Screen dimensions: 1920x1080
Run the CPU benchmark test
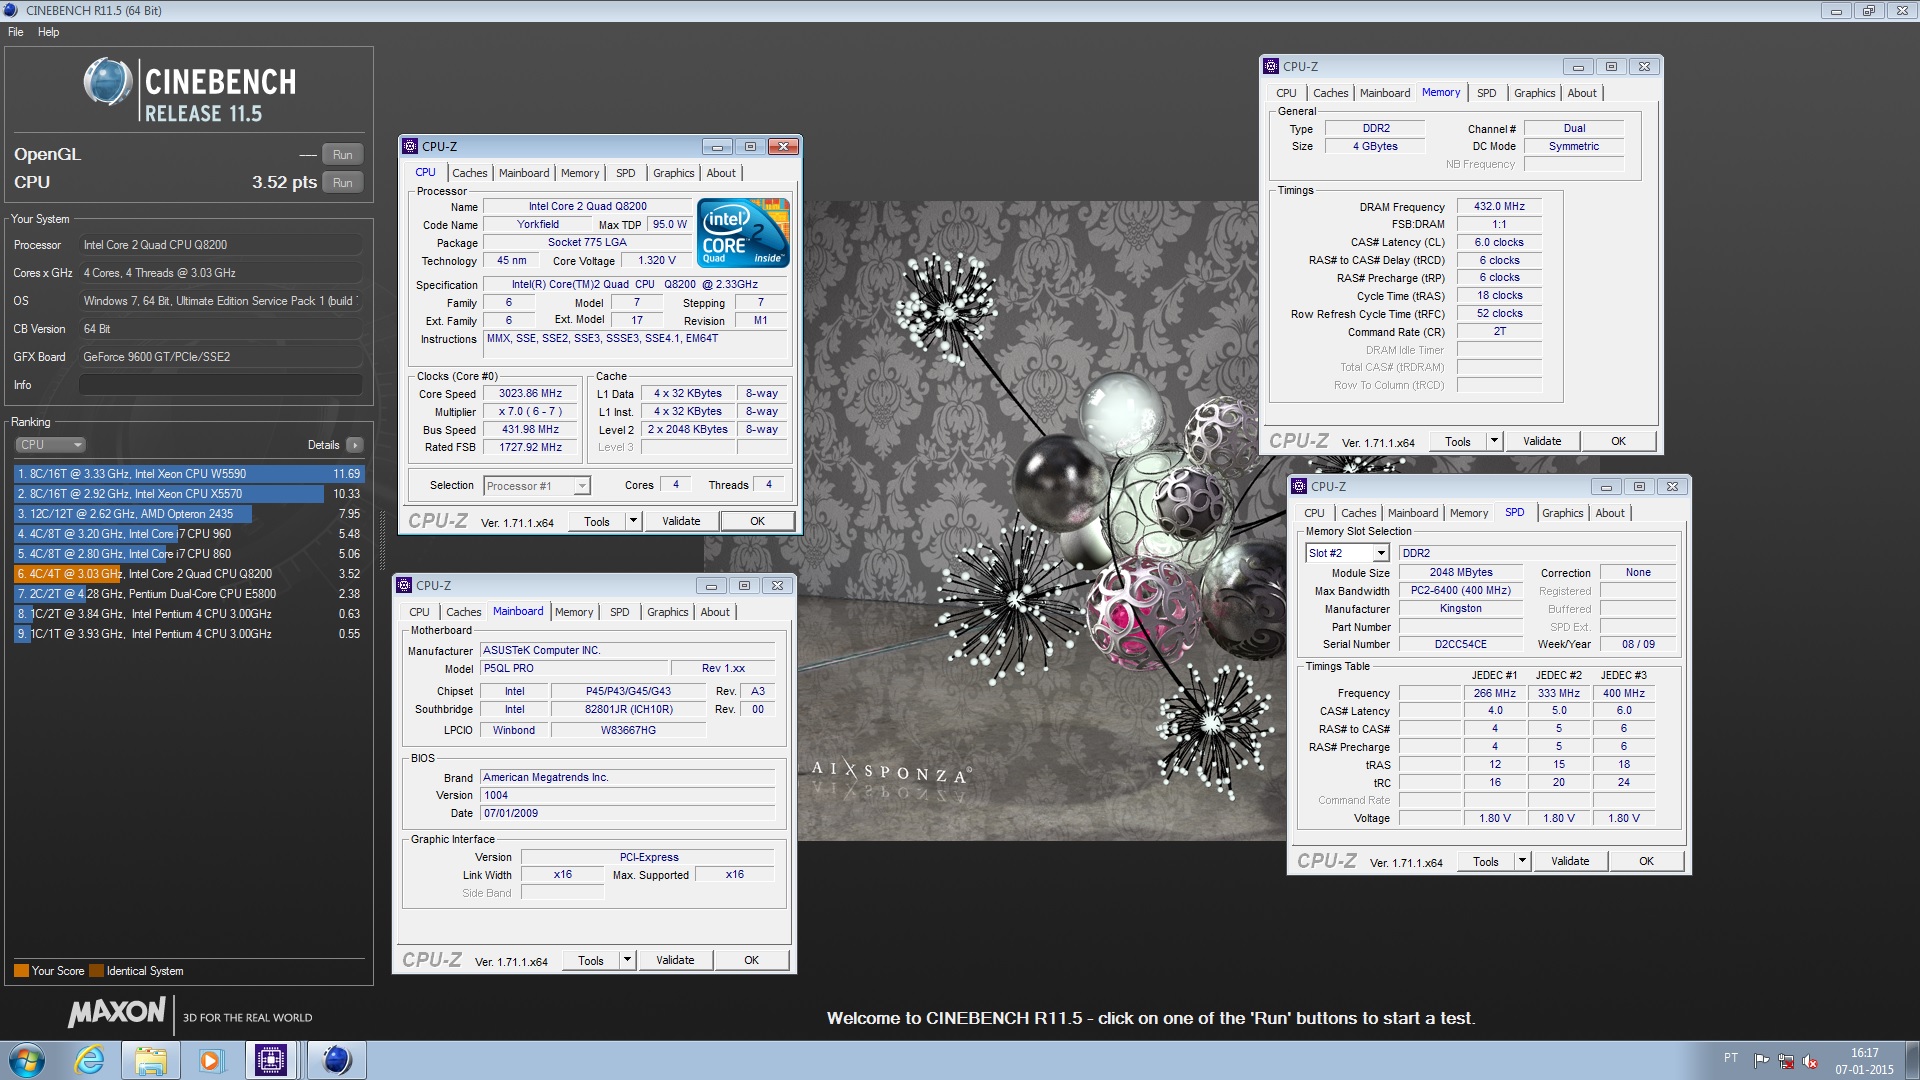342,182
